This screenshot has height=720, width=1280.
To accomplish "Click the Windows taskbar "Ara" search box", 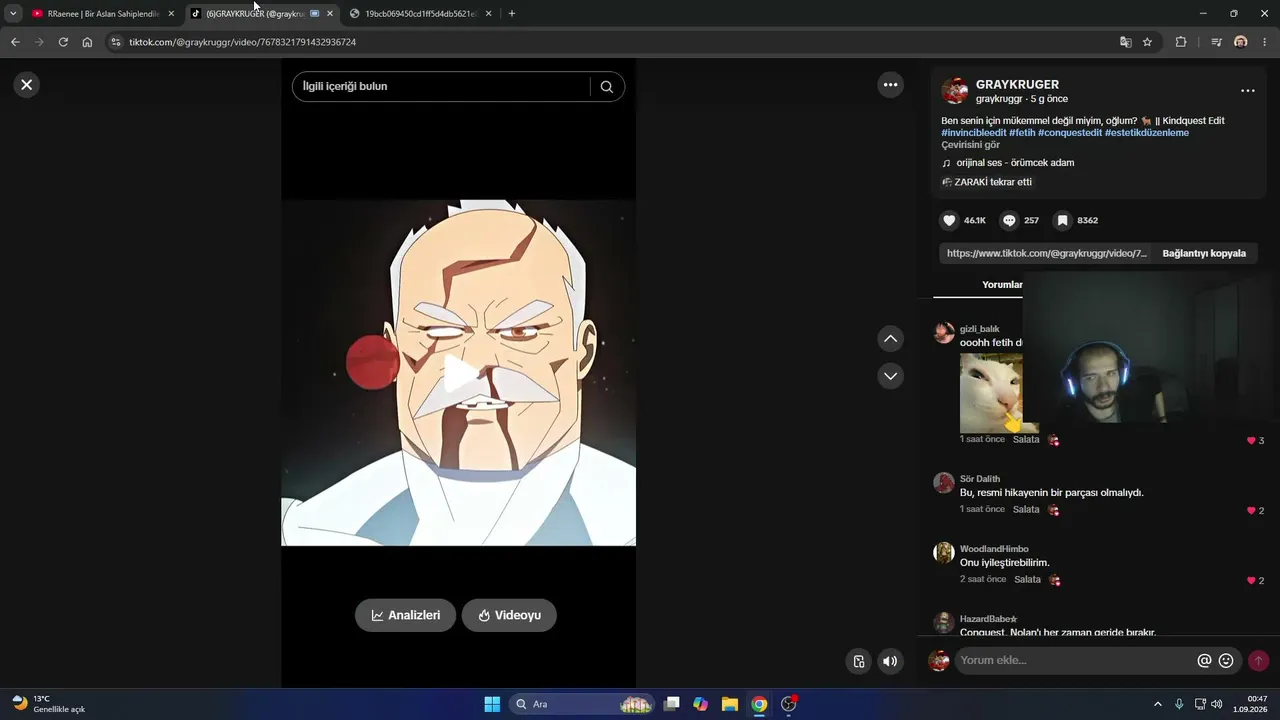I will [583, 704].
